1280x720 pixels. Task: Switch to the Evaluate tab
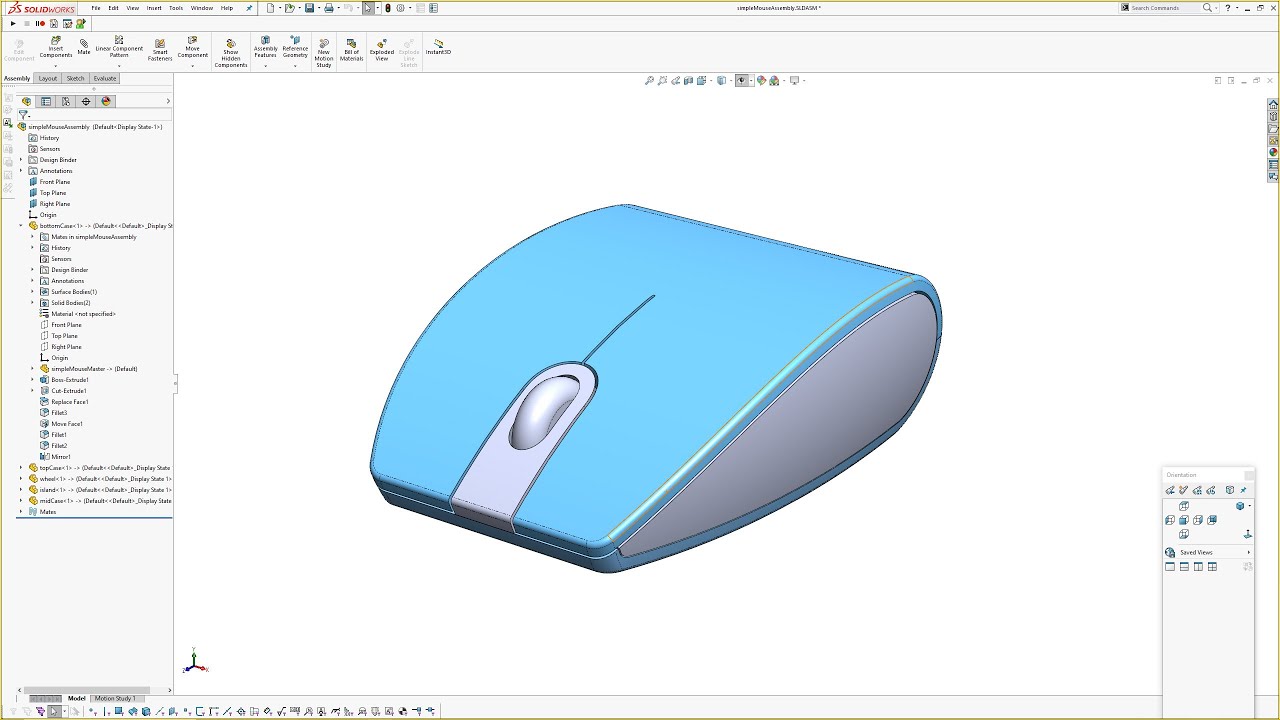tap(105, 78)
